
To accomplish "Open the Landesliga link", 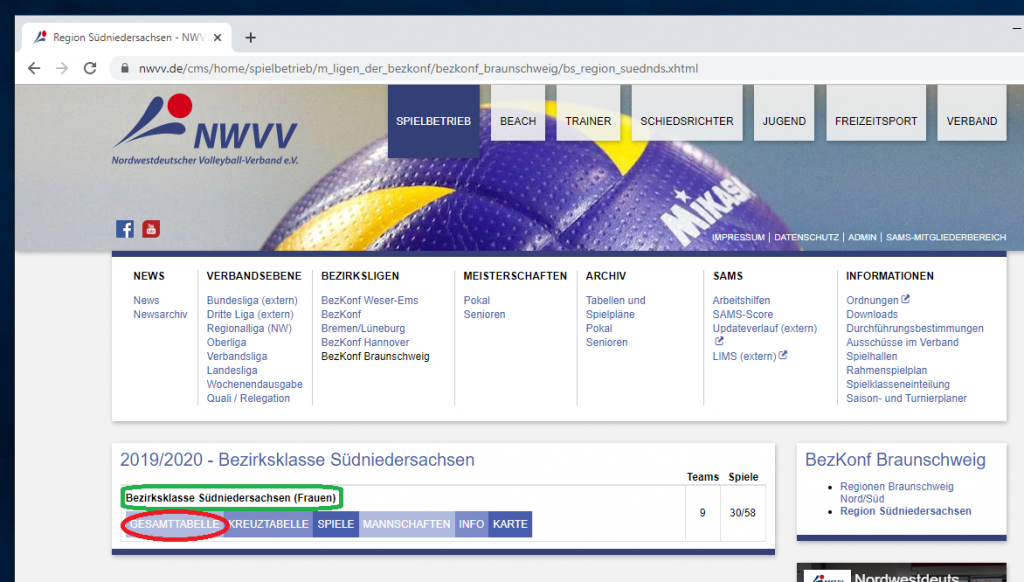I will [x=232, y=370].
